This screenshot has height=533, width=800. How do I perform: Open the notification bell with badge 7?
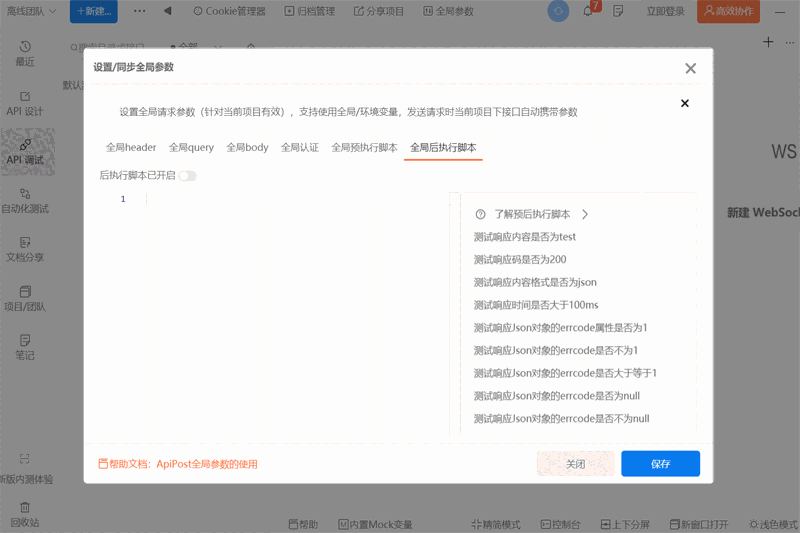(588, 11)
